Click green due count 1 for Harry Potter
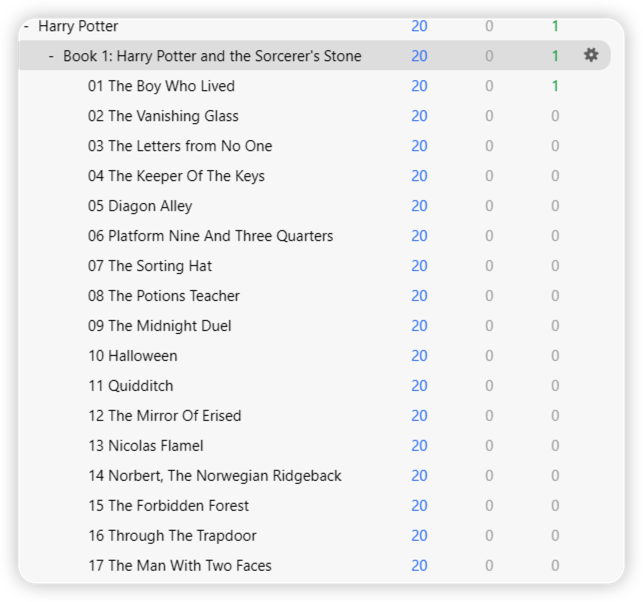Screen dimensions: 643x602 (x=555, y=26)
